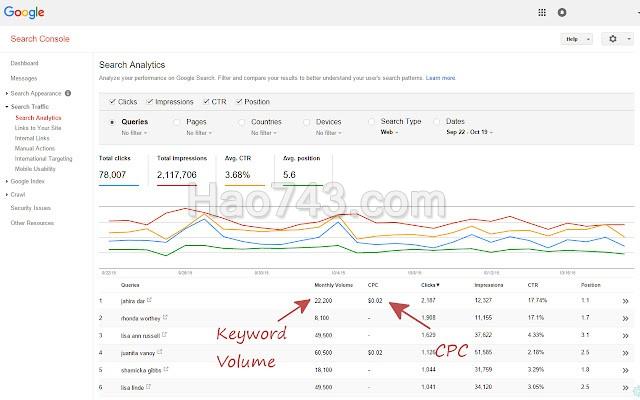Sort by the Monthly Volume column header
The height and width of the screenshot is (400, 640).
(333, 285)
